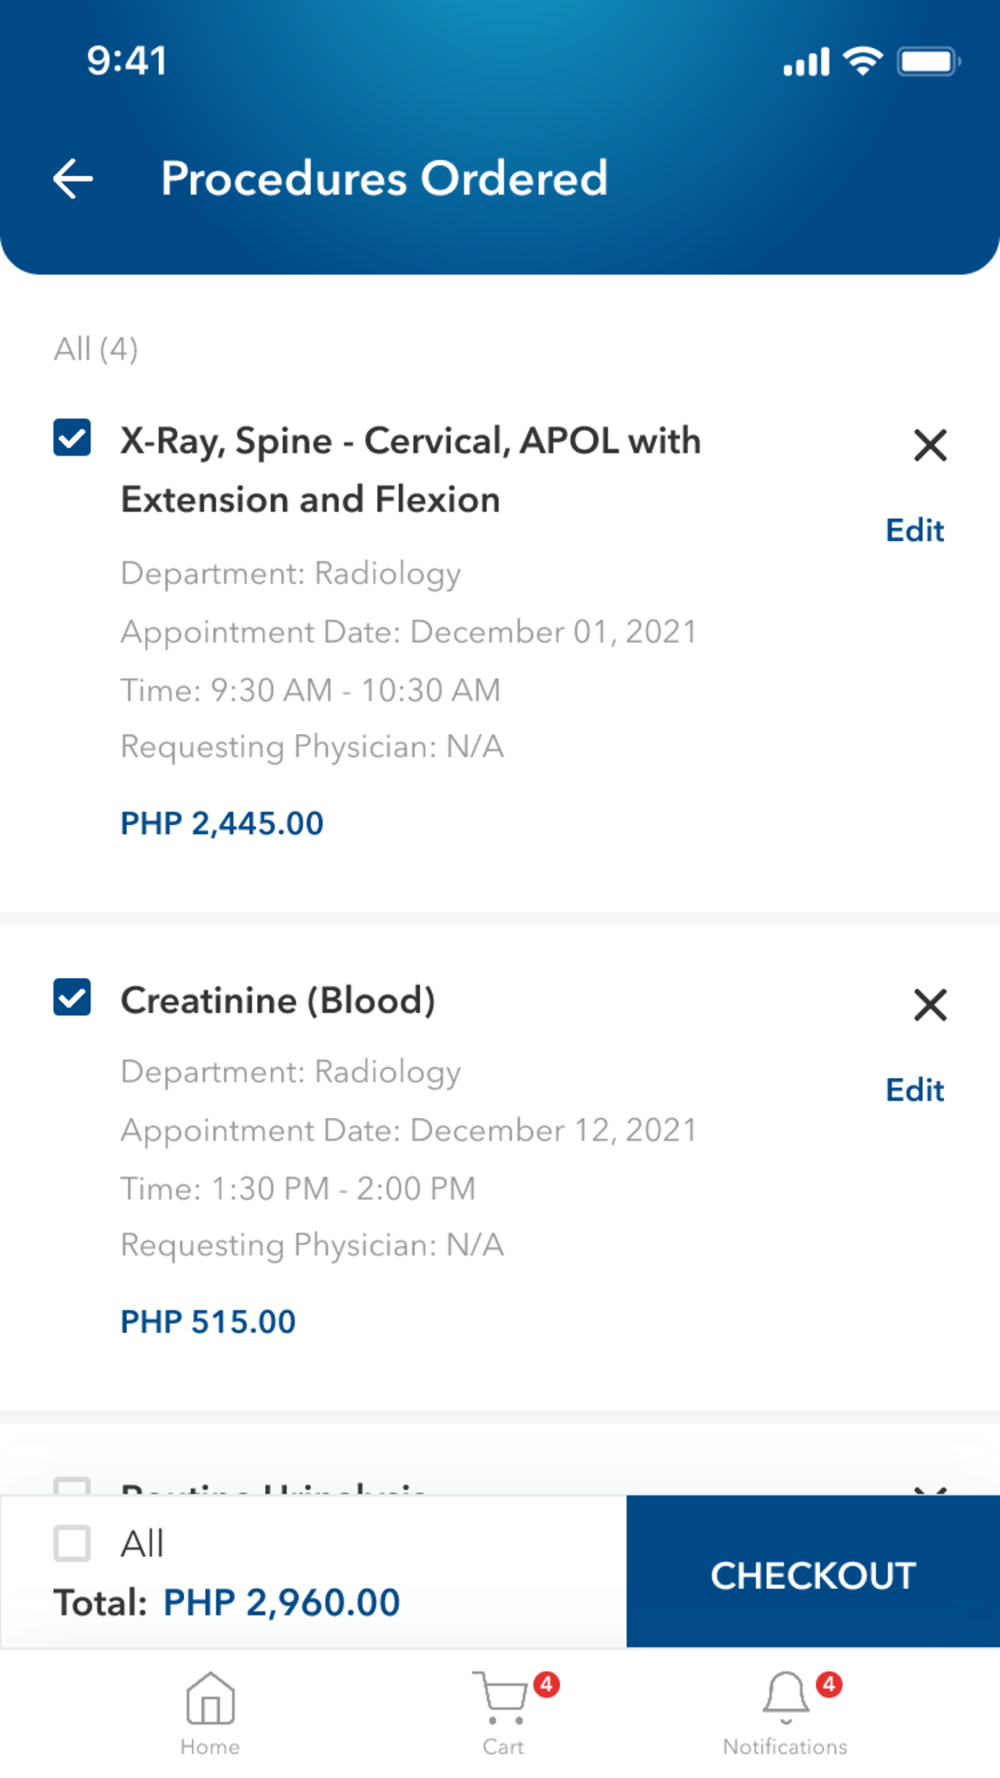Viewport: 1000px width, 1778px height.
Task: Tap the PHP 2,445.00 price
Action: pyautogui.click(x=222, y=823)
